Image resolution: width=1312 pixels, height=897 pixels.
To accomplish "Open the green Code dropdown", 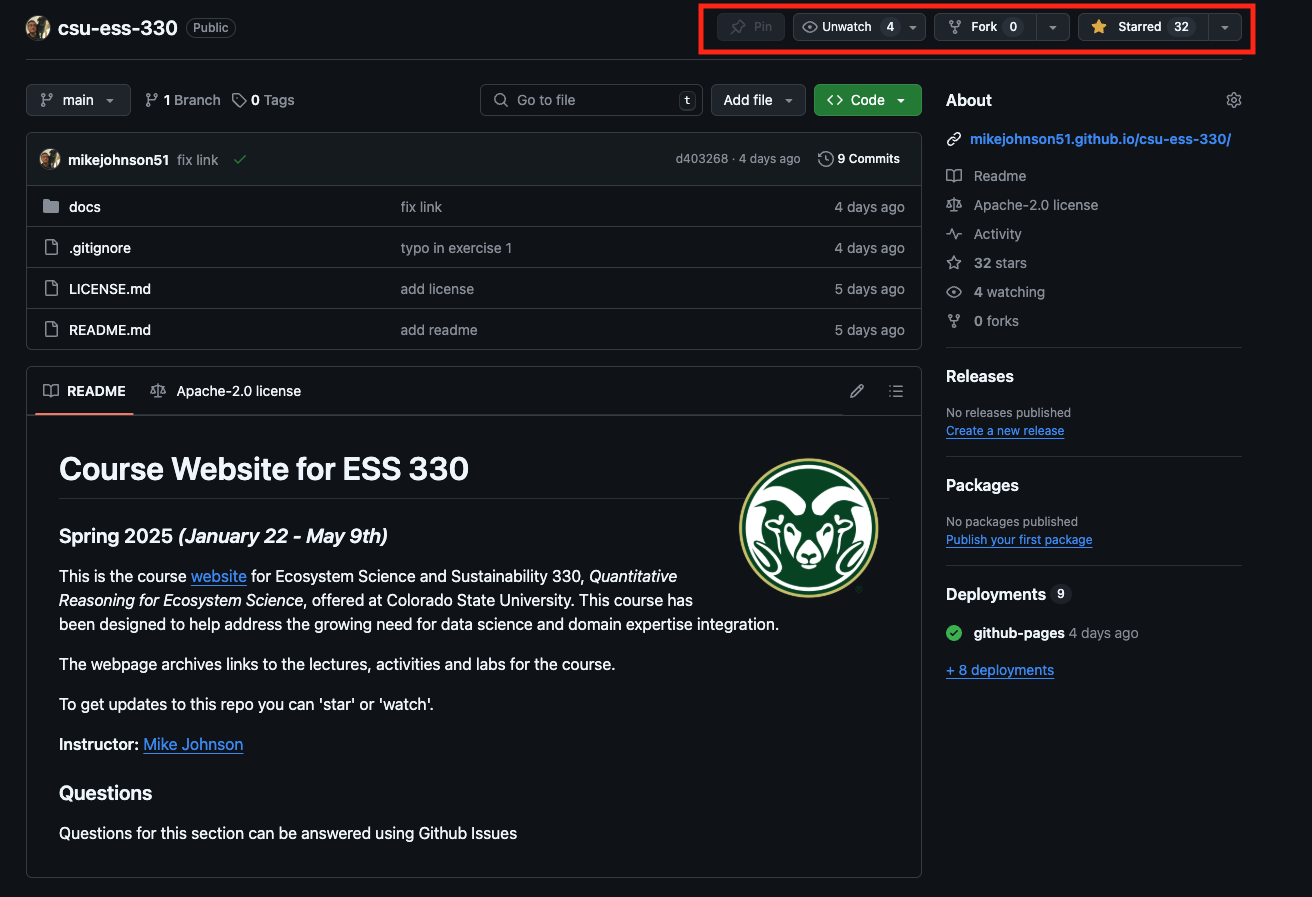I will coord(867,100).
